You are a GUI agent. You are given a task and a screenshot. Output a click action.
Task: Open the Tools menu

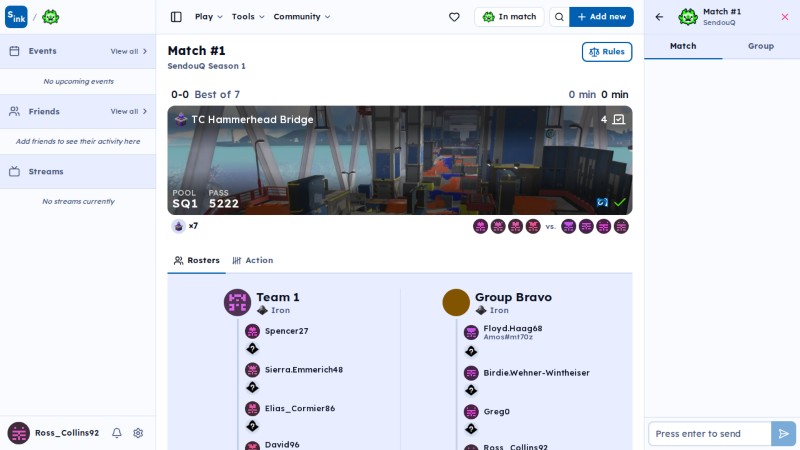pos(248,17)
